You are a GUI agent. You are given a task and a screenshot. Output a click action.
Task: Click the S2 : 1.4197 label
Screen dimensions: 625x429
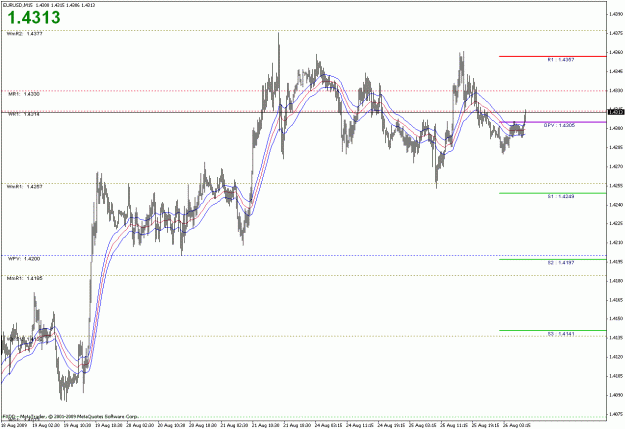(x=561, y=263)
